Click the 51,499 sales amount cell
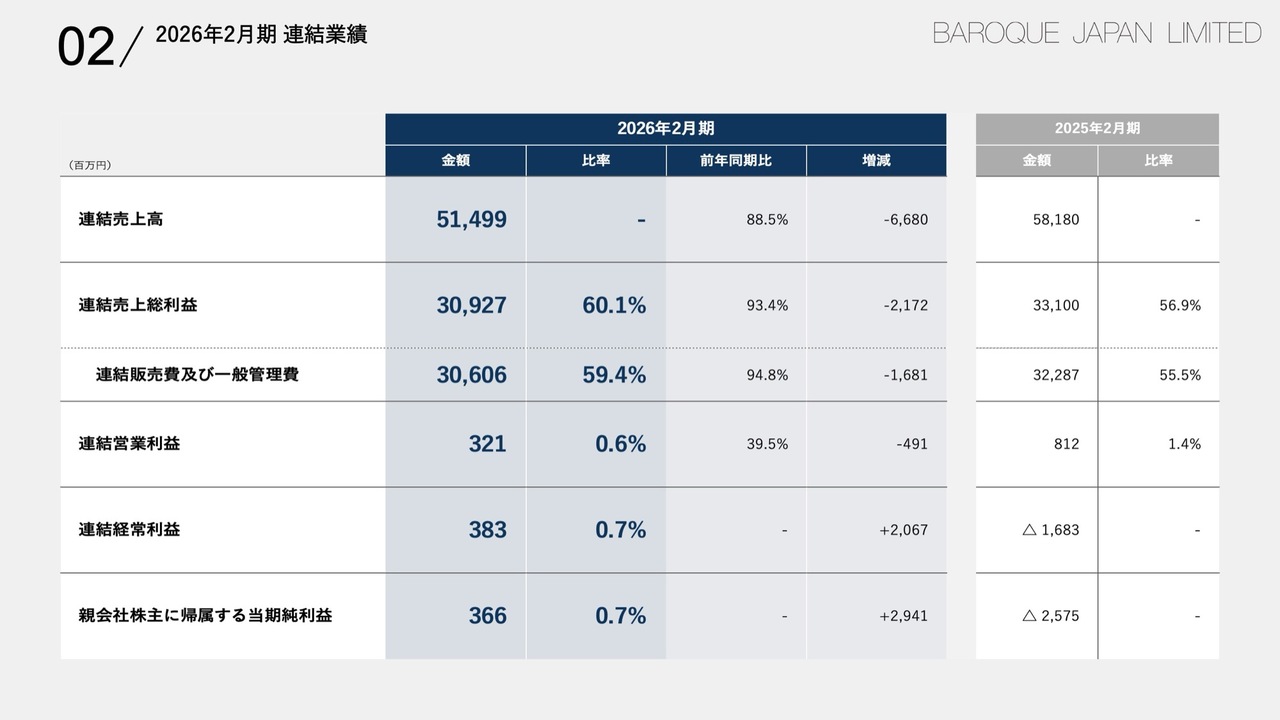Viewport: 1280px width, 720px height. (x=471, y=220)
